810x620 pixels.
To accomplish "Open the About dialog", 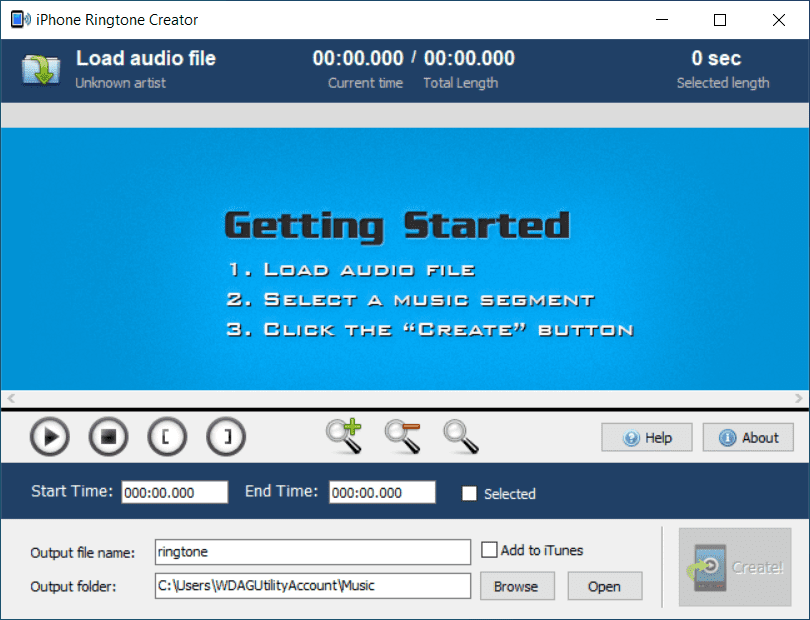I will coord(748,438).
